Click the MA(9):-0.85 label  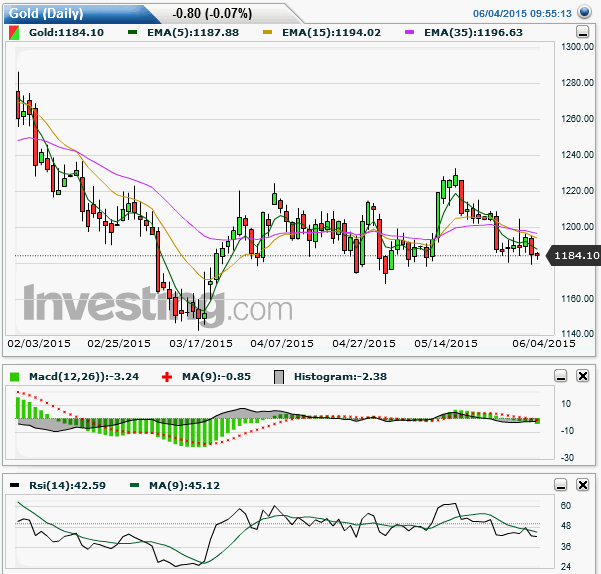216,377
